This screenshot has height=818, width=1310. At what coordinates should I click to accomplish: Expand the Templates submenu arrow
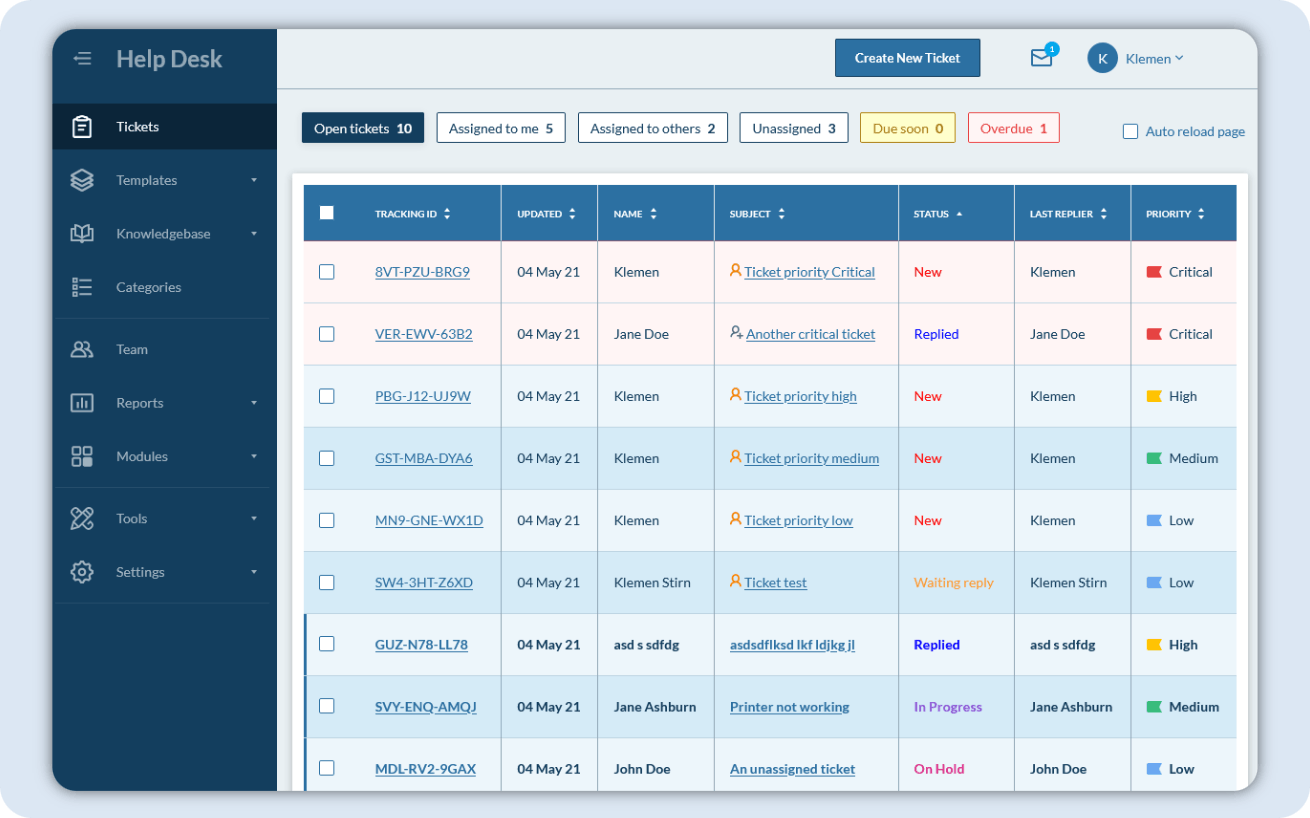click(x=253, y=180)
